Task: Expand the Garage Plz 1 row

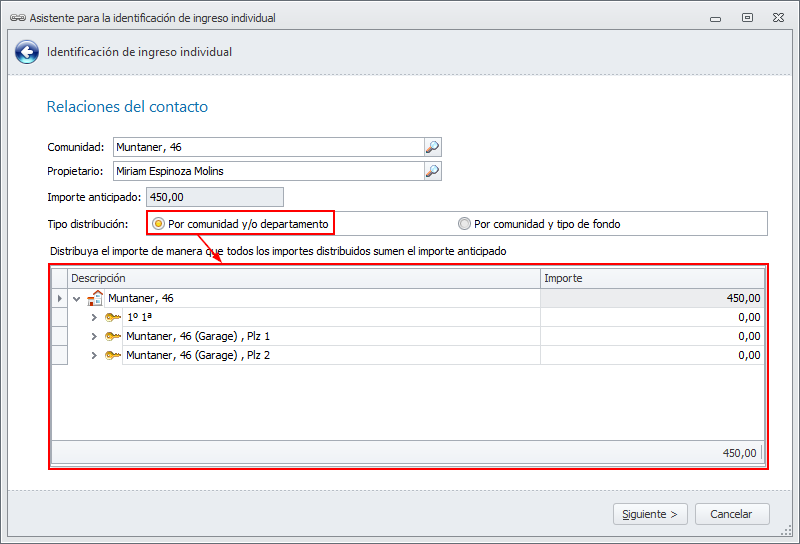Action: click(x=94, y=336)
